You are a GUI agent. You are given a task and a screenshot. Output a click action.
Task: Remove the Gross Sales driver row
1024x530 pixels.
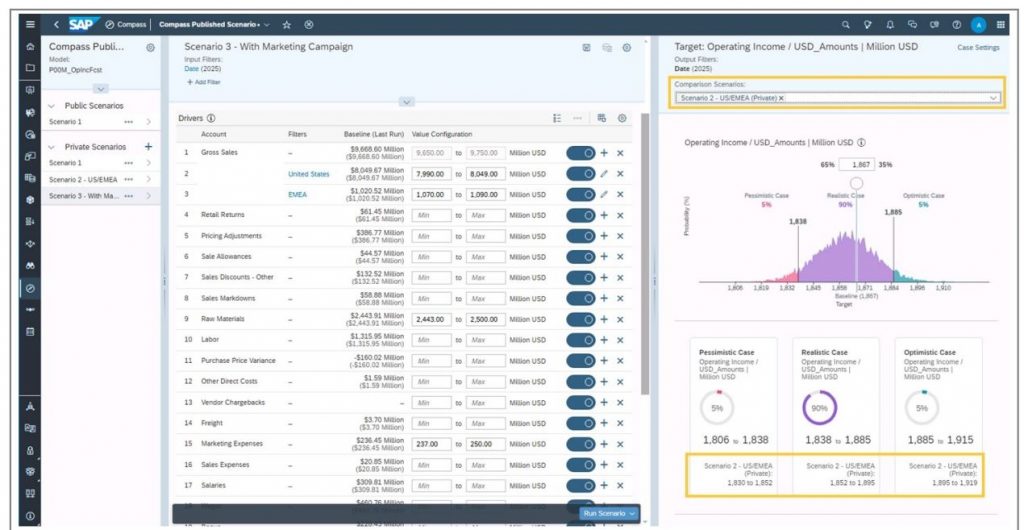point(620,152)
